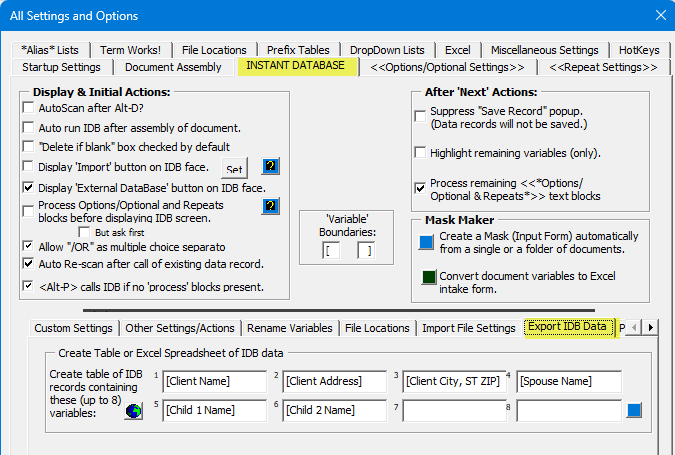Click help icon next to Set button
Screen dimensions: 675x455
(x=270, y=167)
